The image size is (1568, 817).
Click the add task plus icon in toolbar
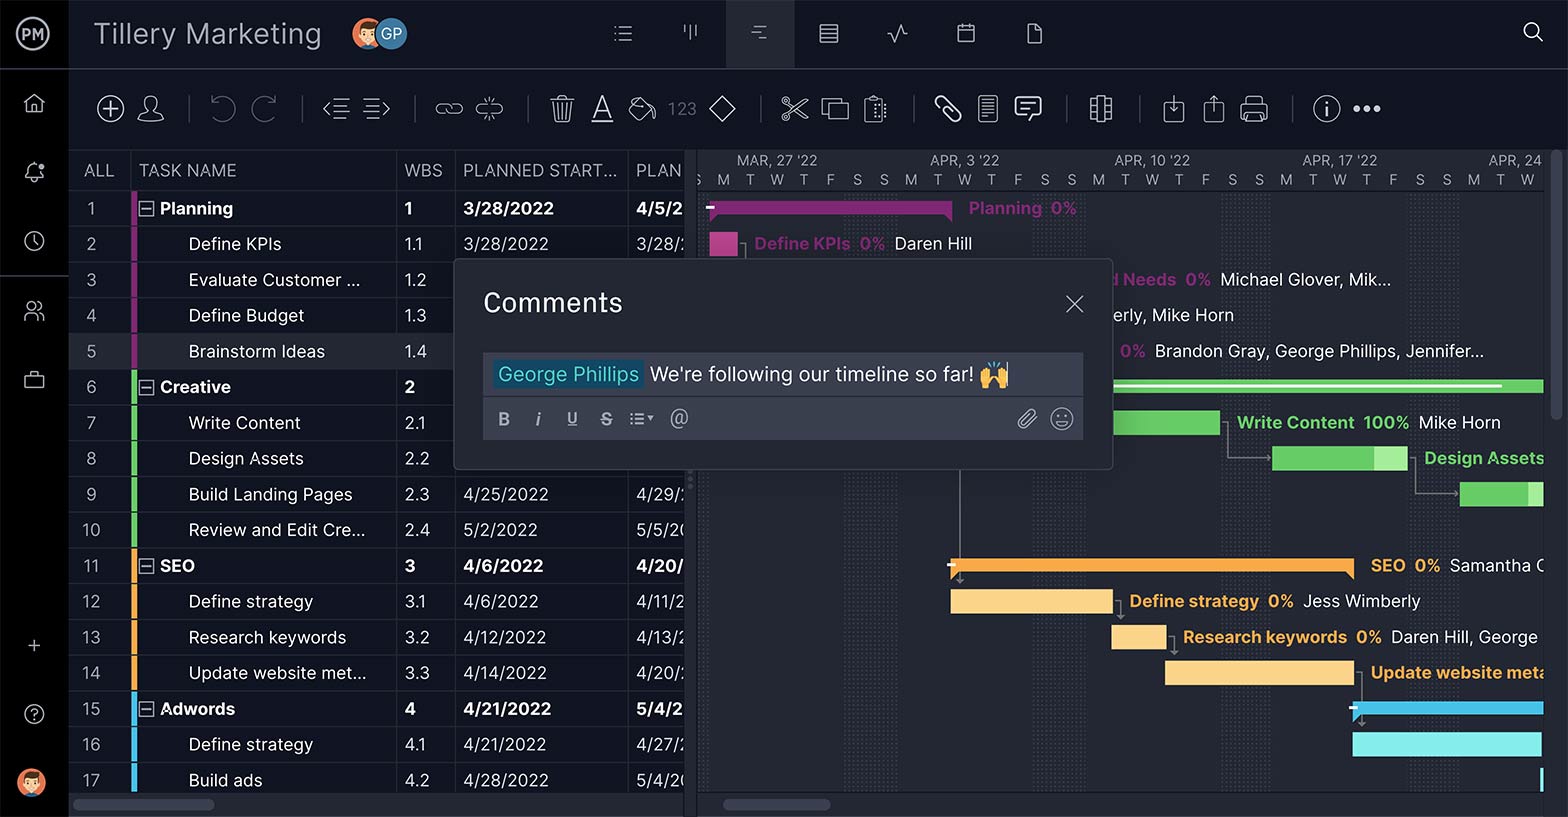pos(110,109)
